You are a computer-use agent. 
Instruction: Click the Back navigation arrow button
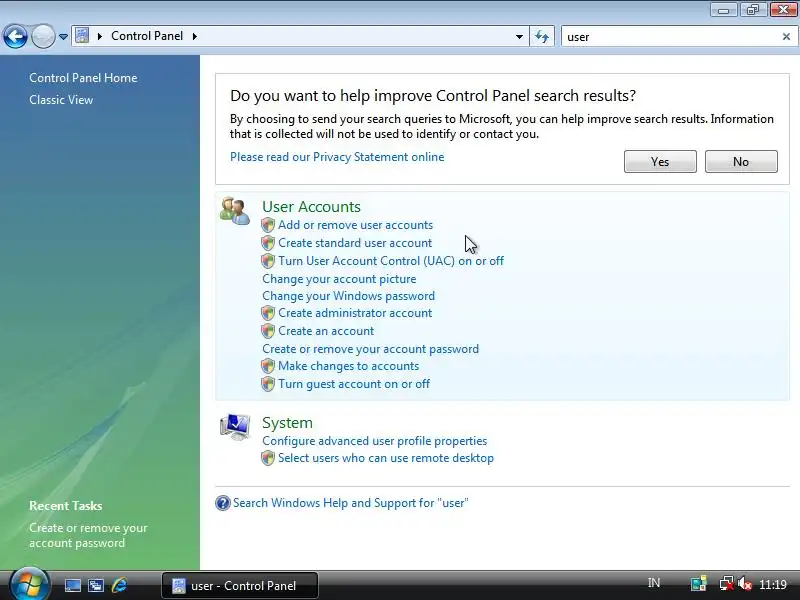click(15, 36)
